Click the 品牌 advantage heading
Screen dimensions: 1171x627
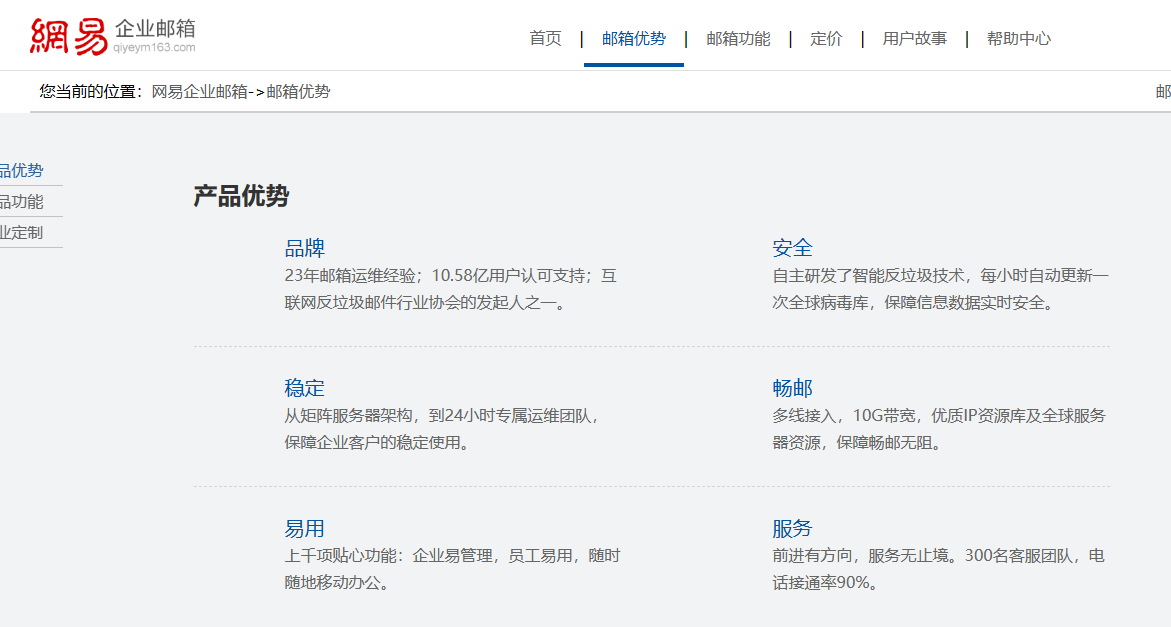coord(305,248)
